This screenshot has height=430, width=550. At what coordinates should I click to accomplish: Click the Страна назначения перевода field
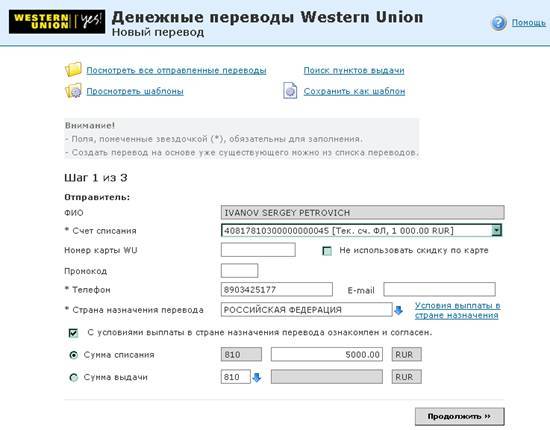(306, 309)
